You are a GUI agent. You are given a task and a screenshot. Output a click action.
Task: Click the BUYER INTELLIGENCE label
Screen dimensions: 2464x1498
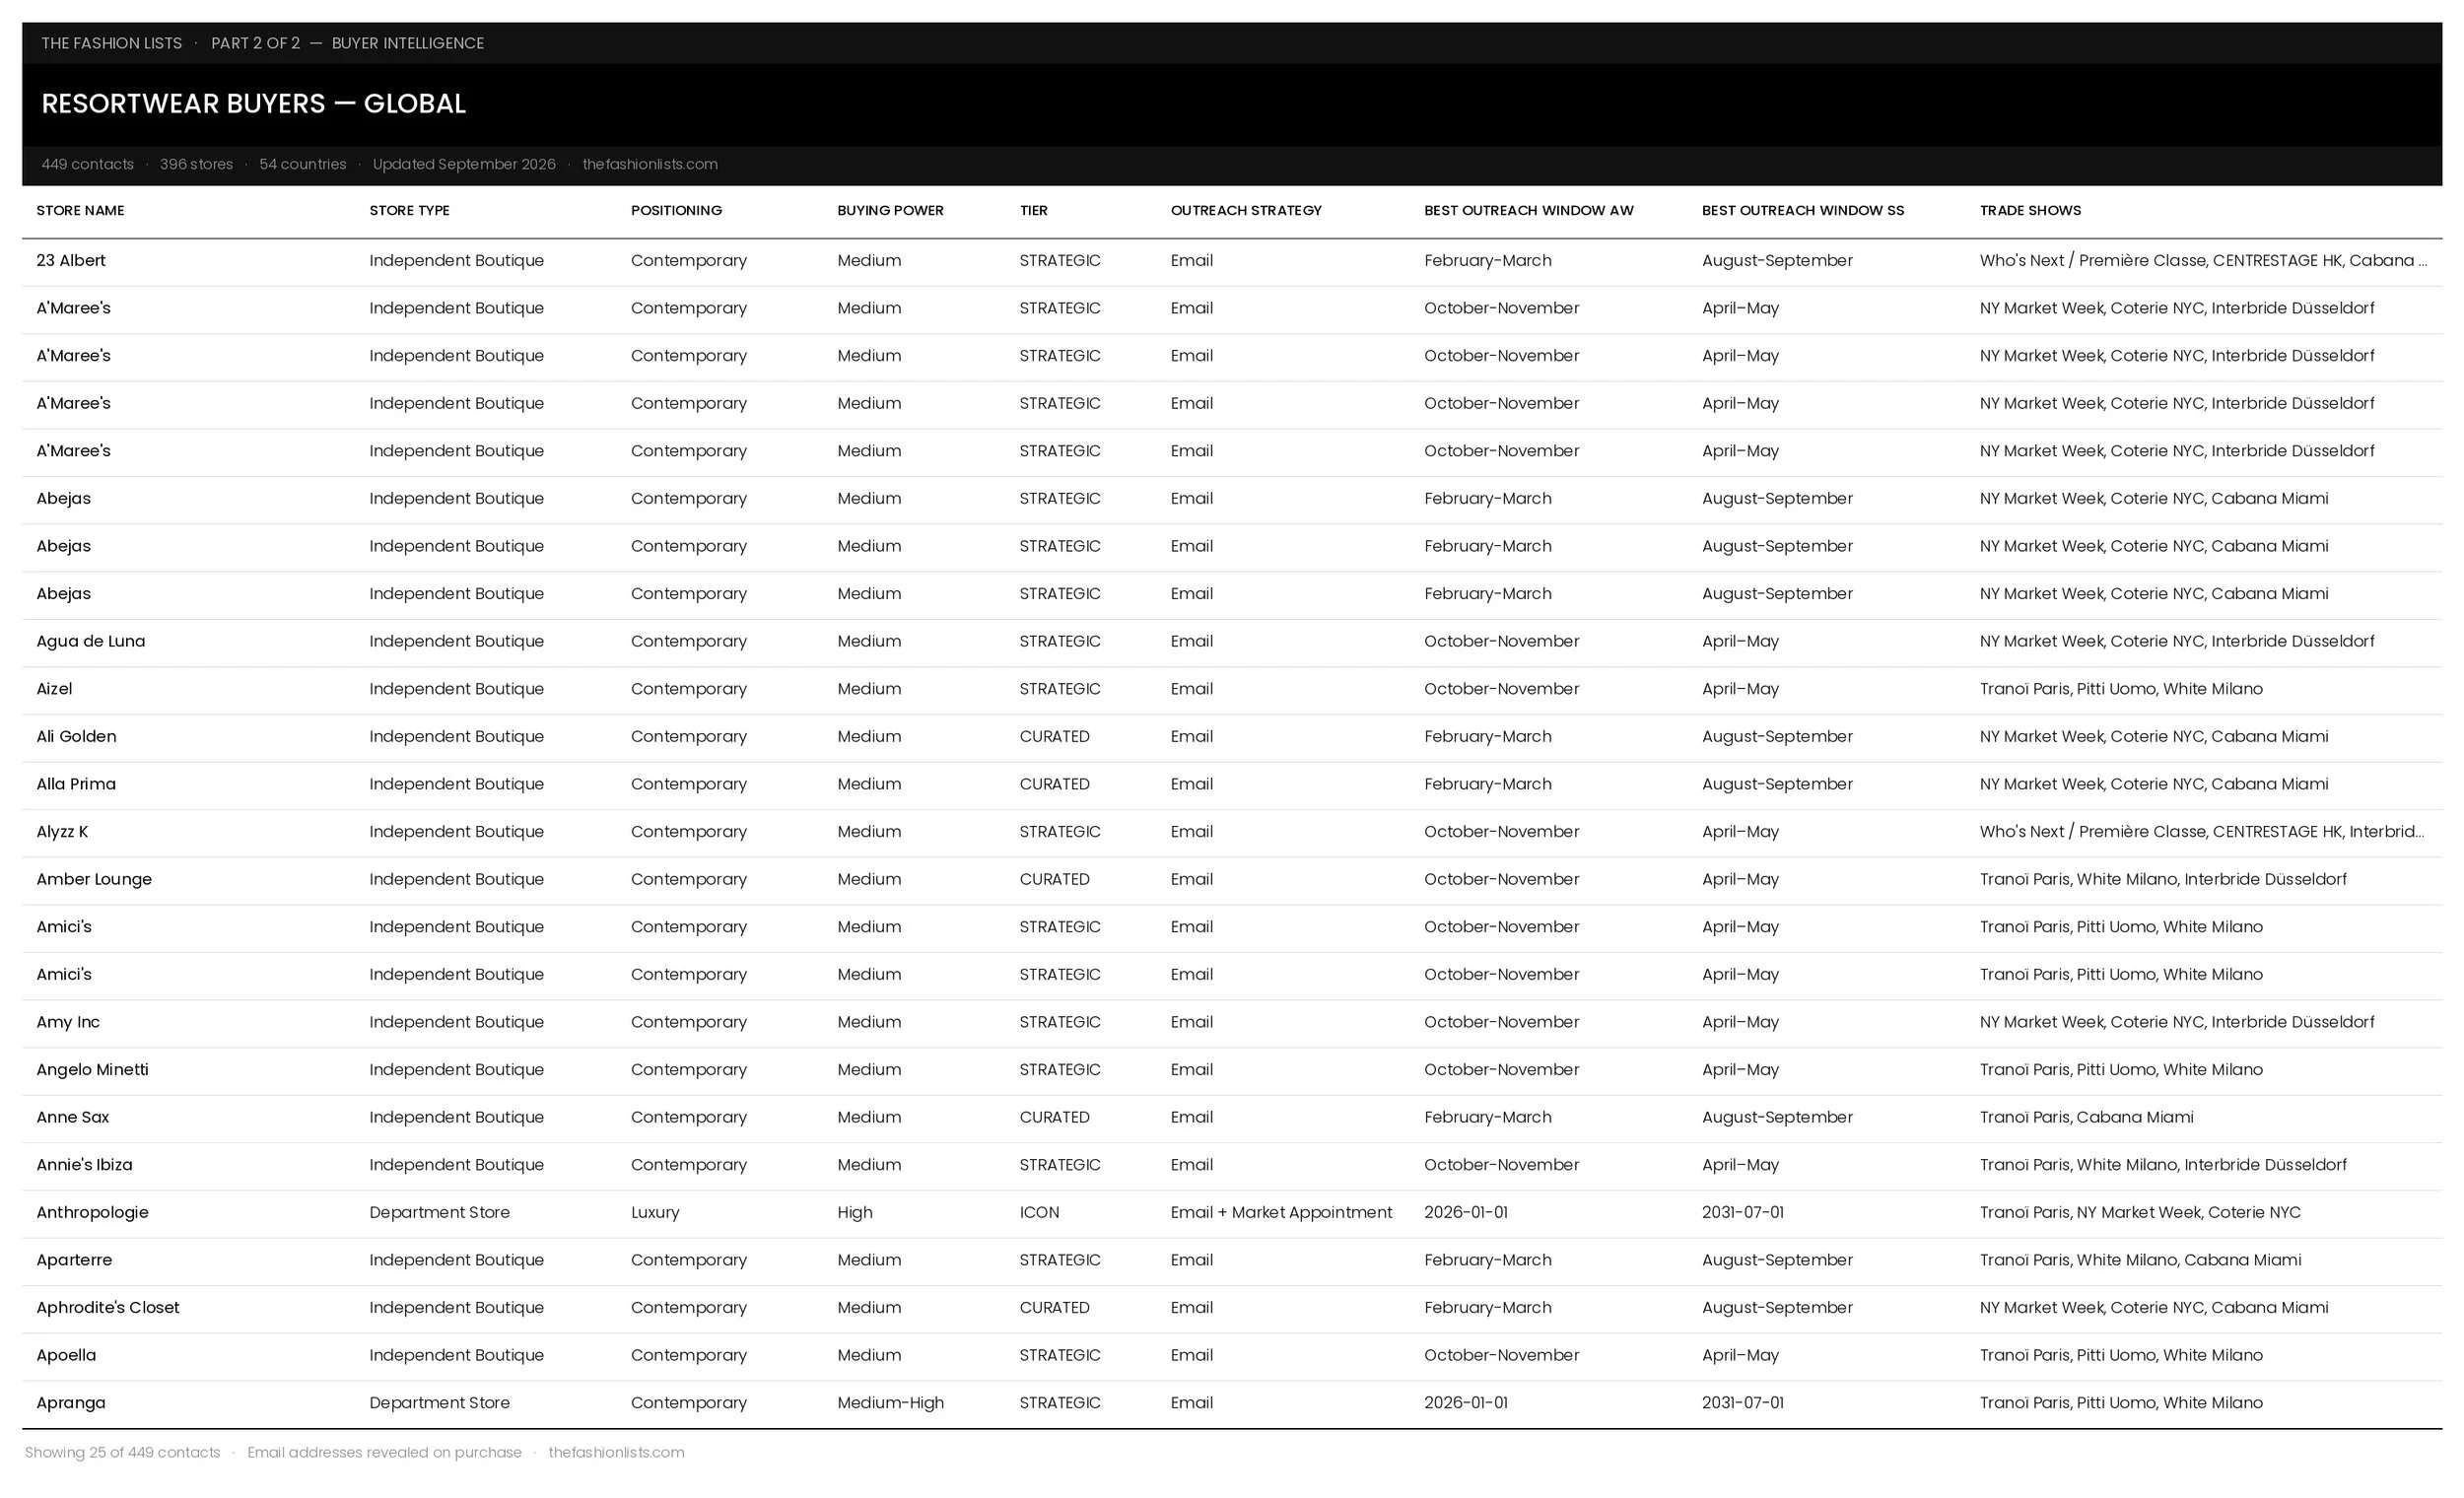[408, 43]
